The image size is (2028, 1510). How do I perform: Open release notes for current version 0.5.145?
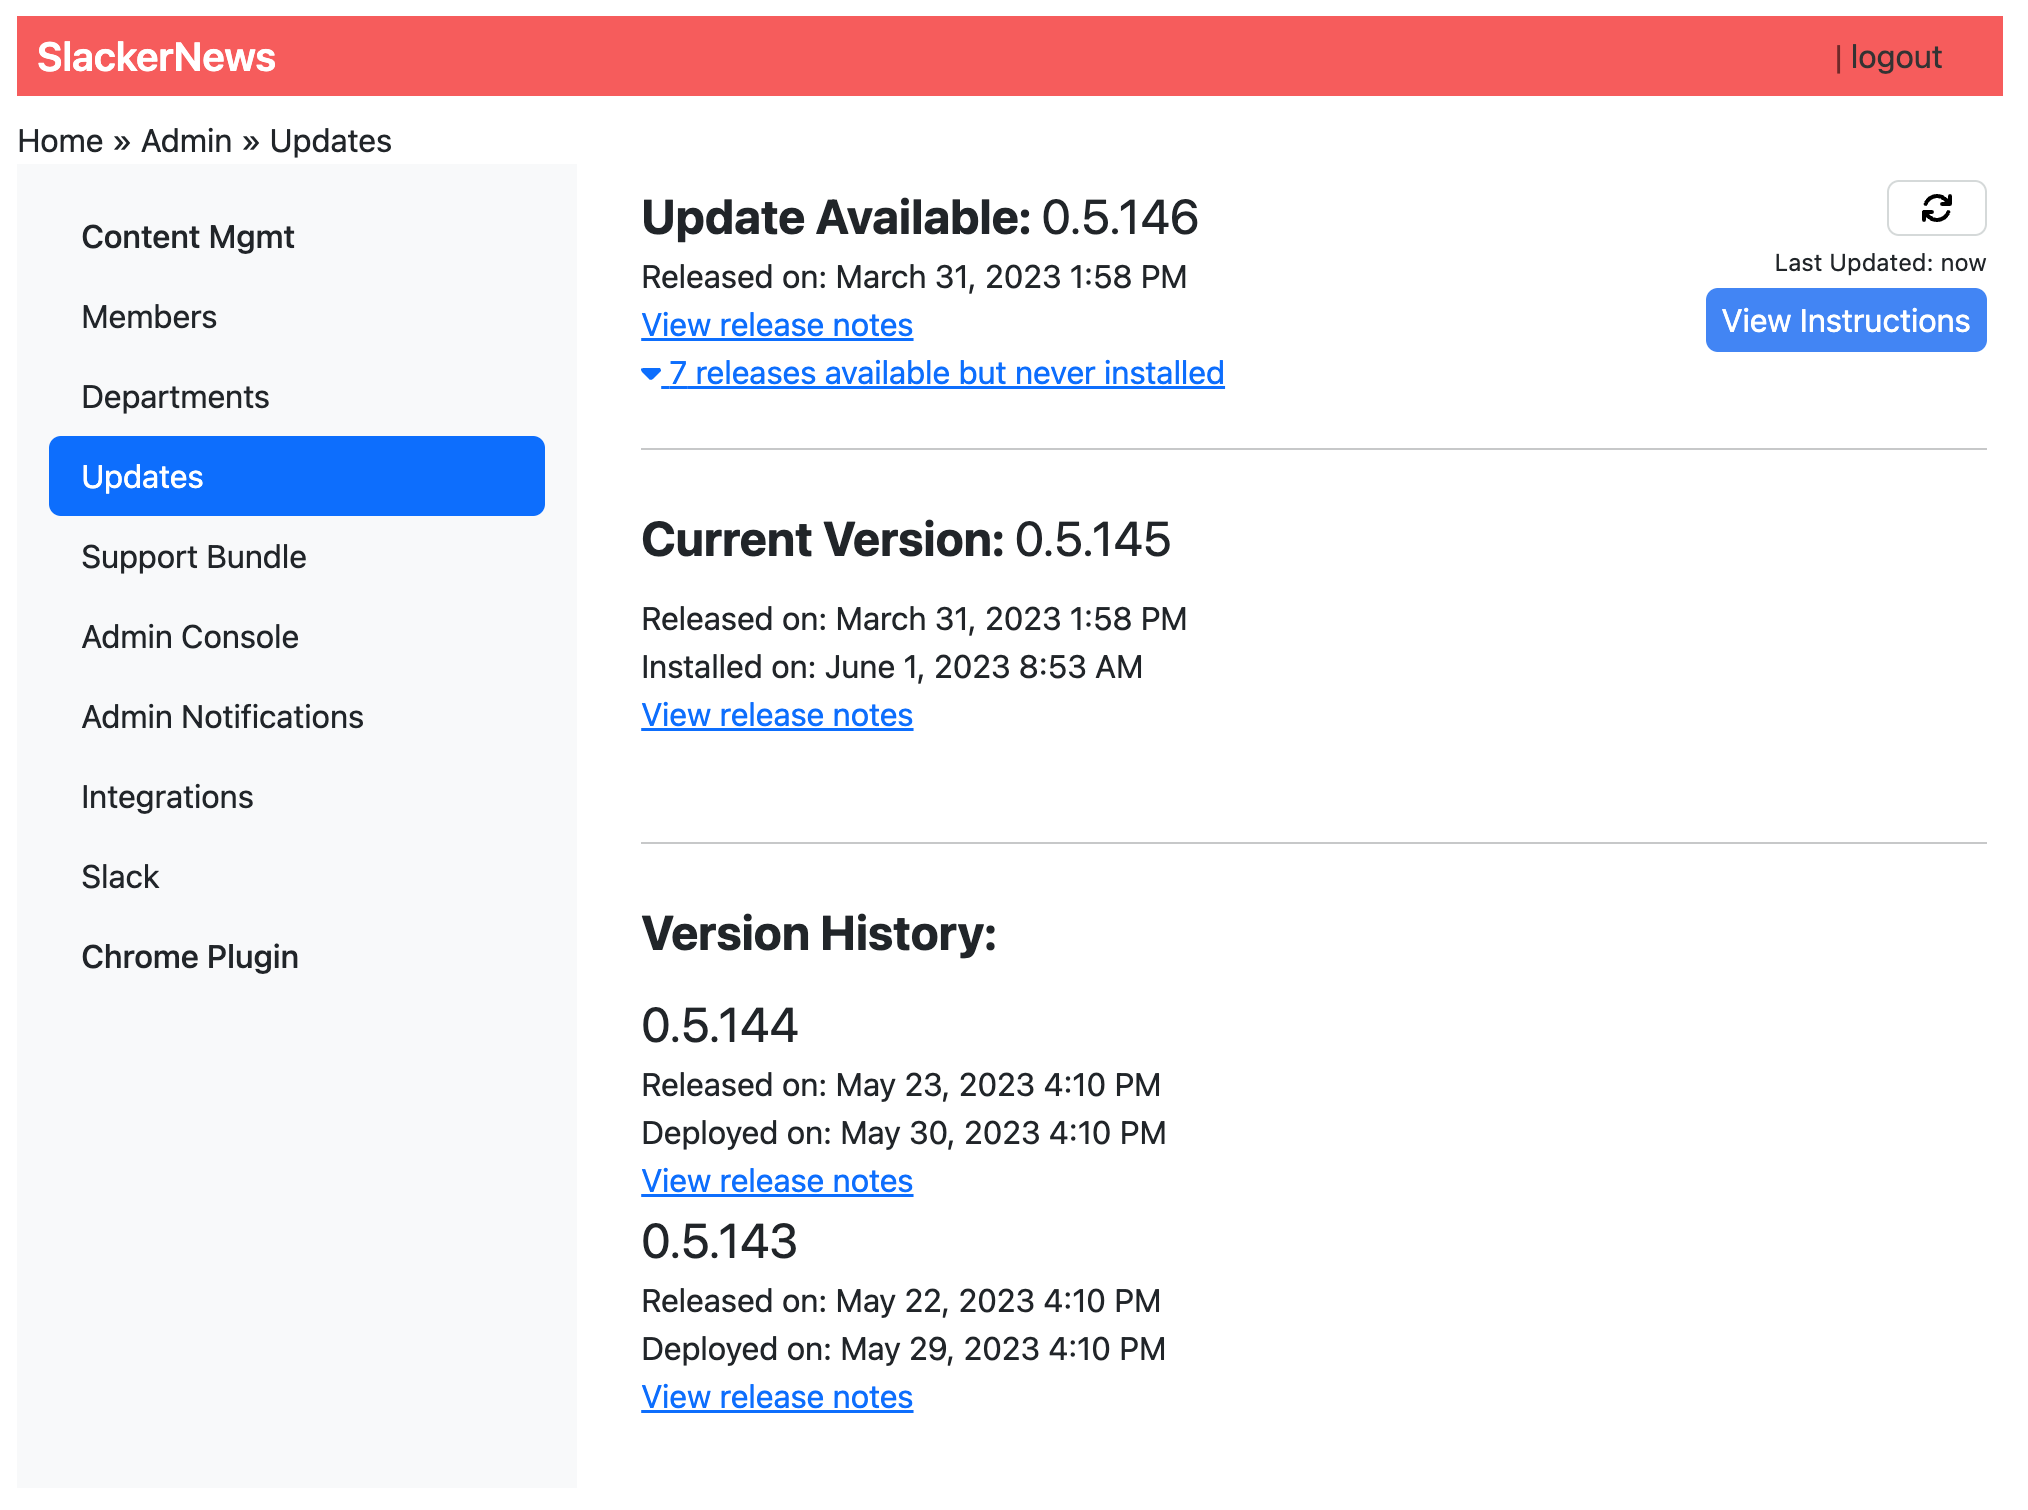click(x=777, y=714)
